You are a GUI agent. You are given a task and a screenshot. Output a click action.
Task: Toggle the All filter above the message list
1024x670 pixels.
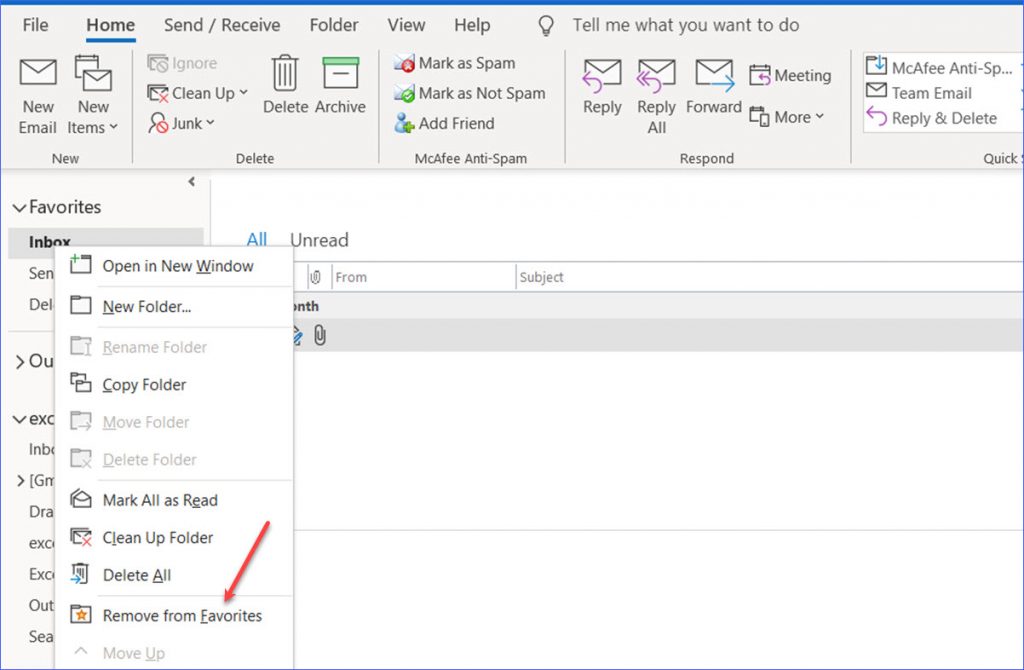point(257,240)
